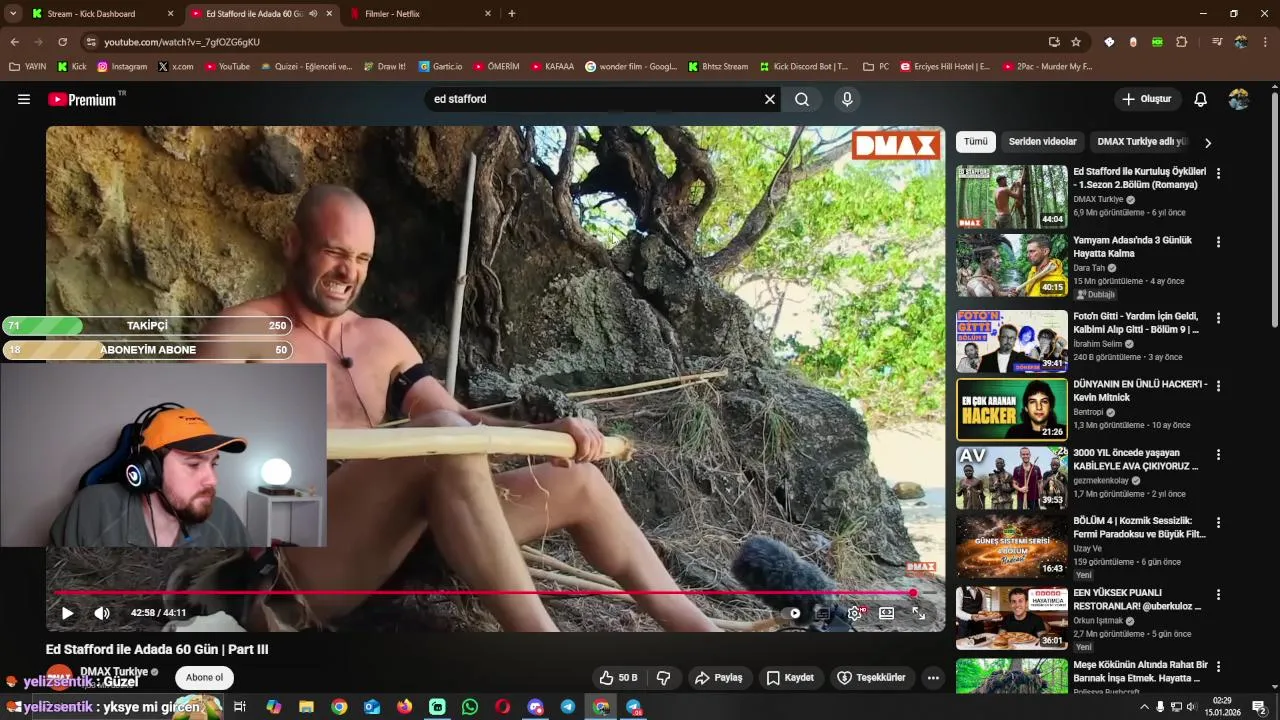Open options for Yamyam Adası'nda 3 Günlük video

click(x=1218, y=242)
